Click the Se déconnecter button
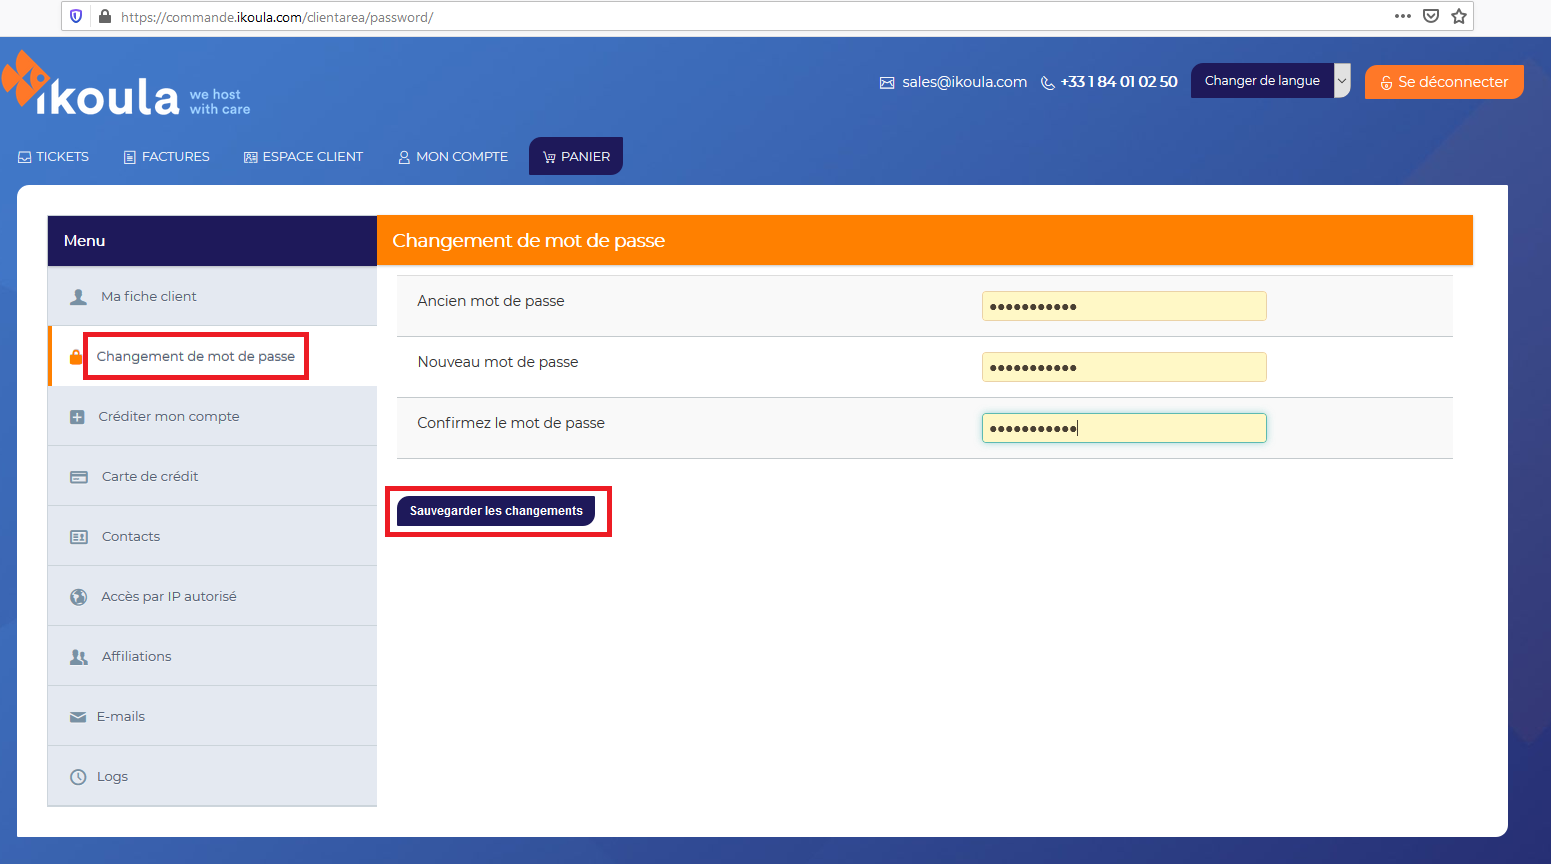The width and height of the screenshot is (1551, 864). (x=1444, y=82)
